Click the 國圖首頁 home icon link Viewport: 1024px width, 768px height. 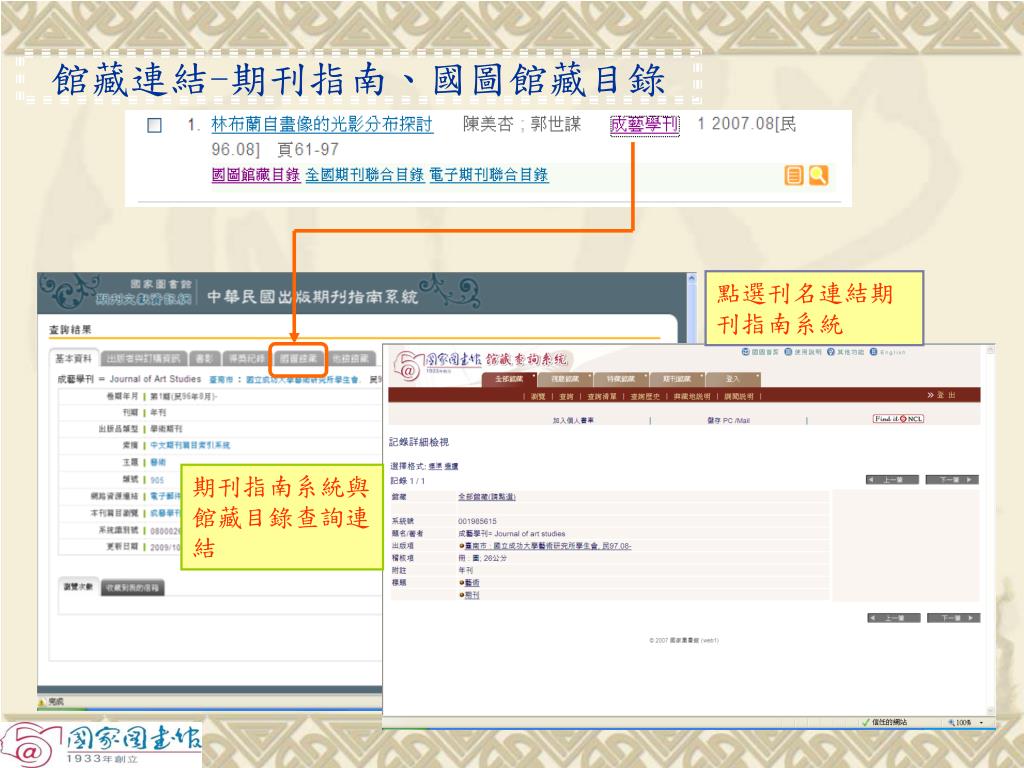[760, 352]
